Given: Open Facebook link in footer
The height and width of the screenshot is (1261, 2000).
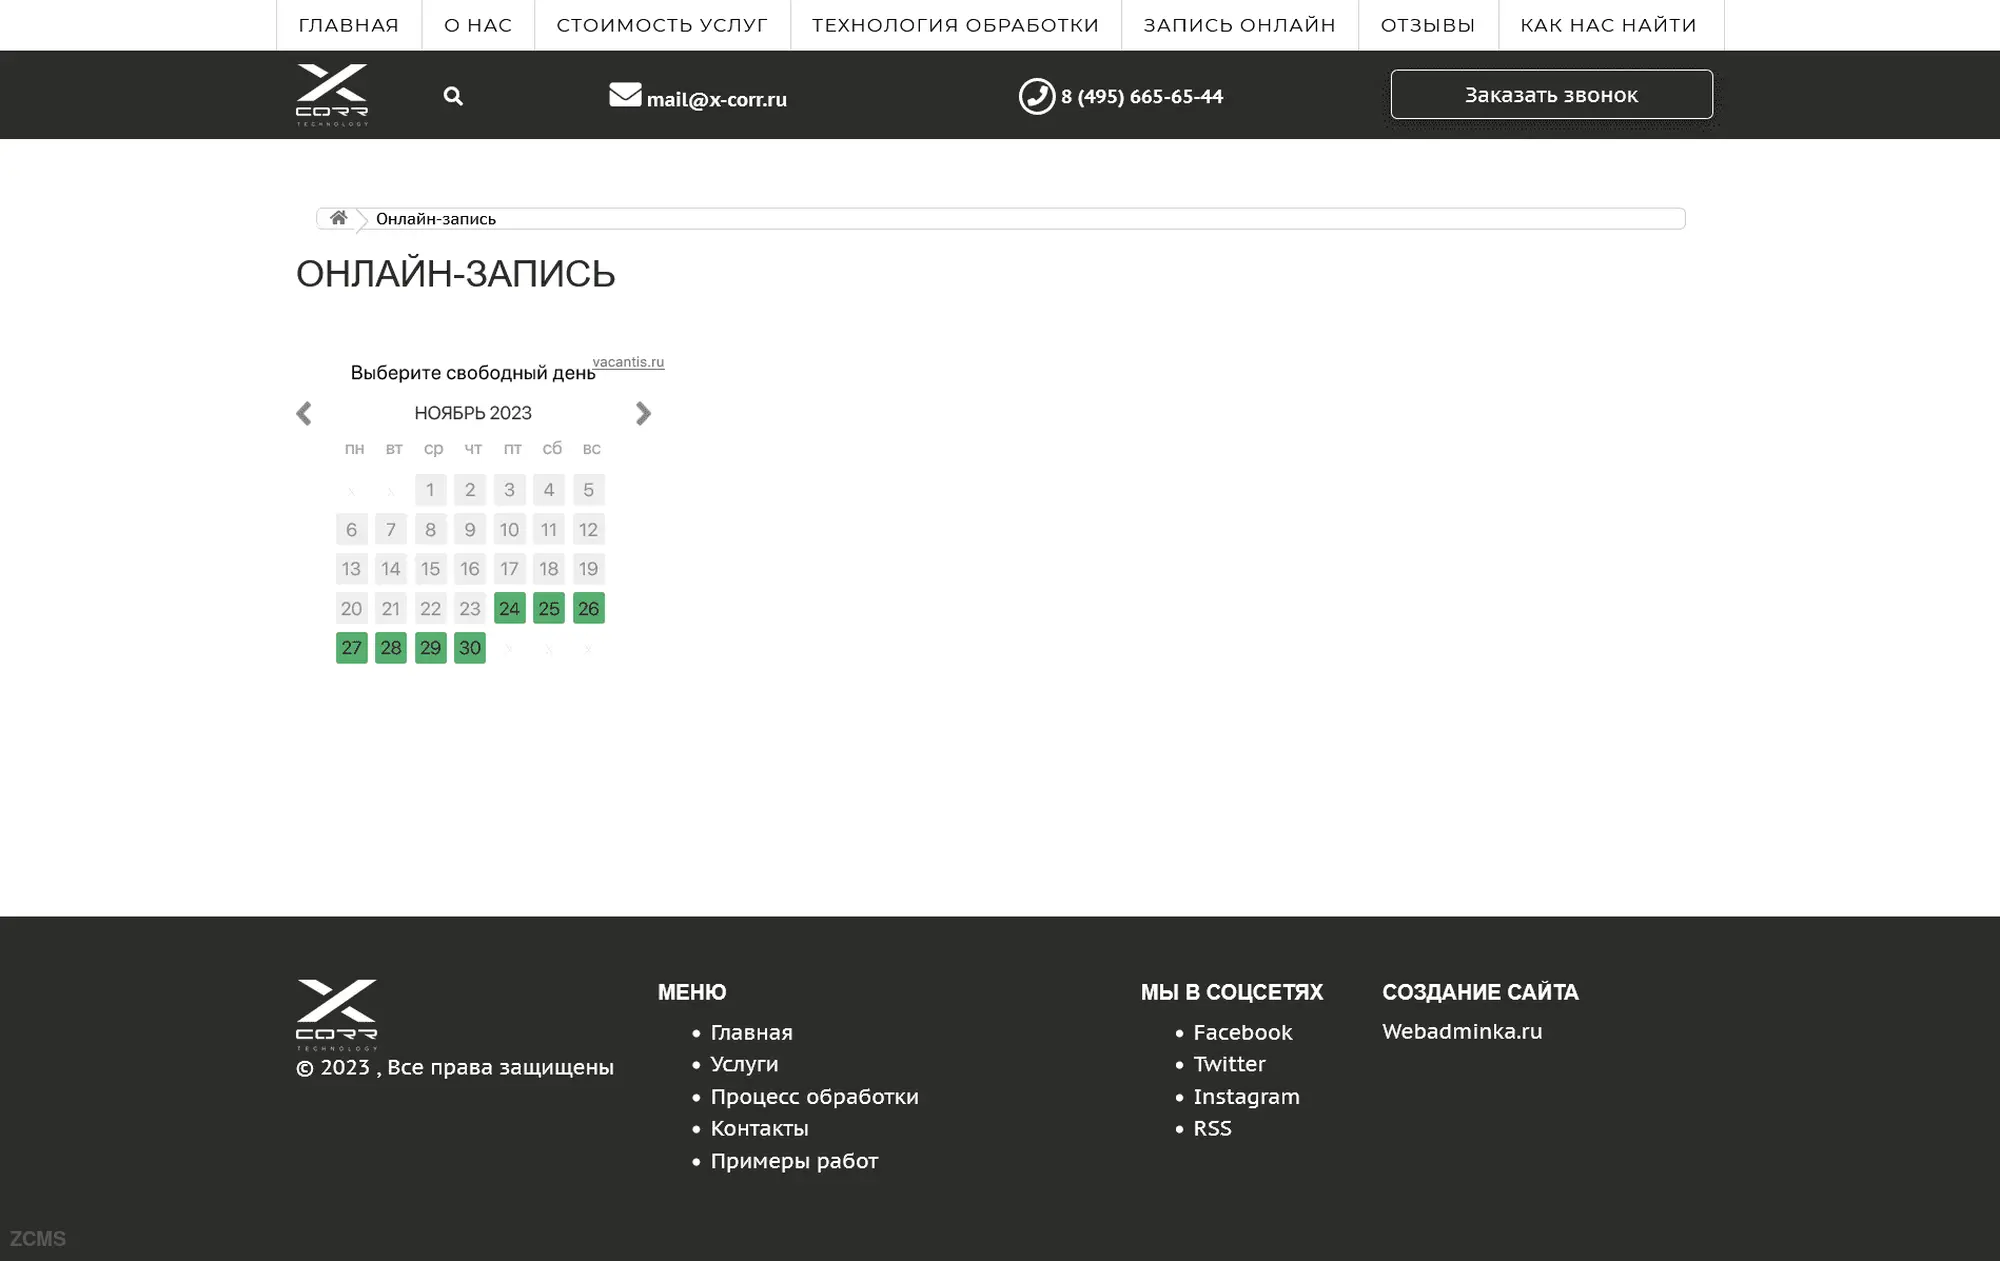Looking at the screenshot, I should (x=1242, y=1032).
